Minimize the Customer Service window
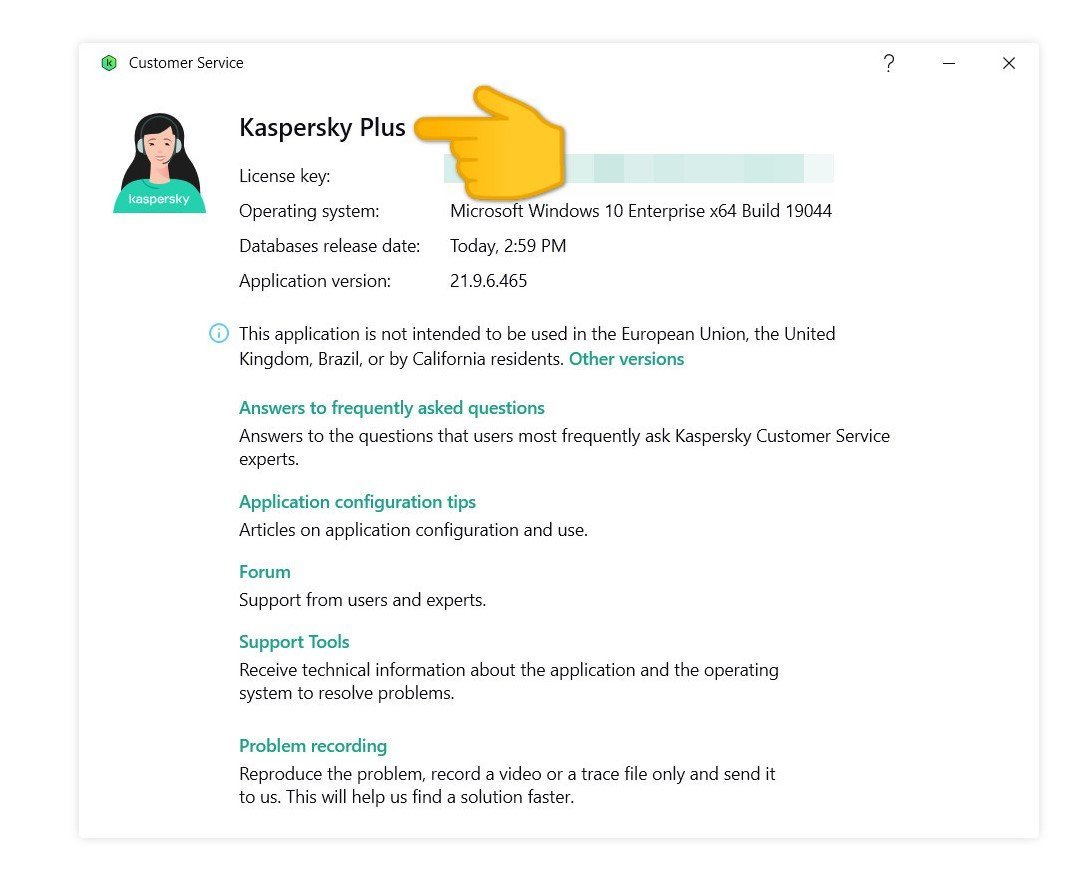This screenshot has width=1083, height=872. [948, 63]
